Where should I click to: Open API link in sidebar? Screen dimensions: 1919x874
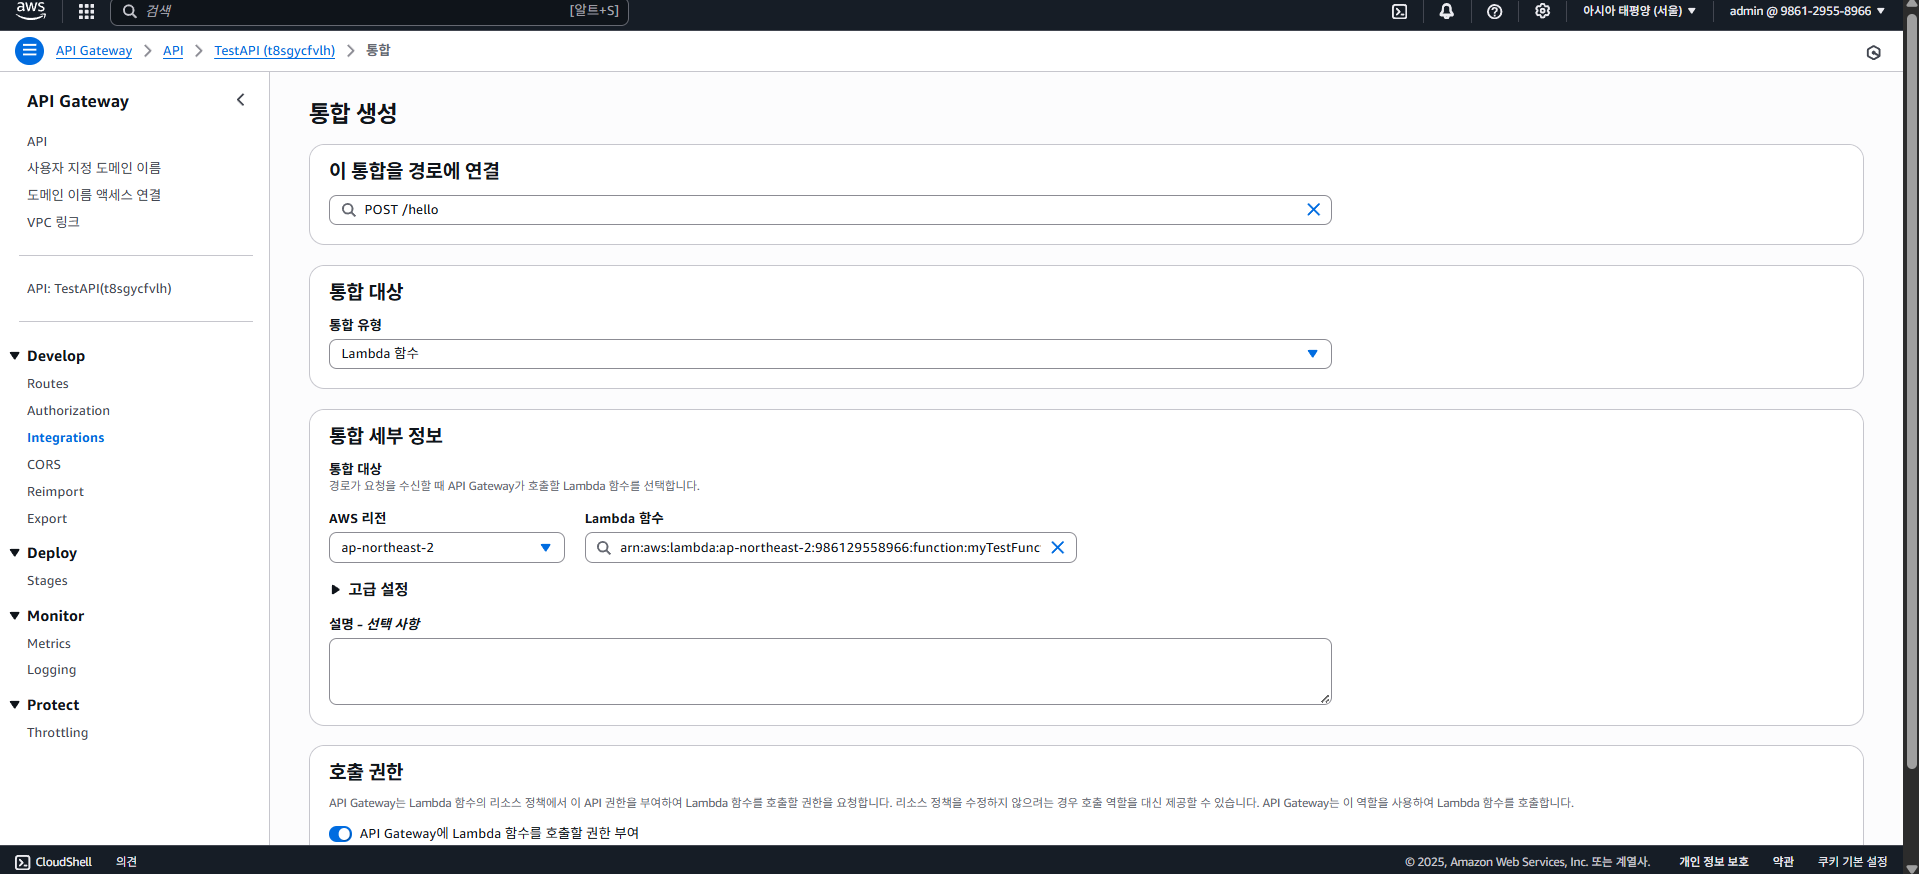(x=37, y=142)
